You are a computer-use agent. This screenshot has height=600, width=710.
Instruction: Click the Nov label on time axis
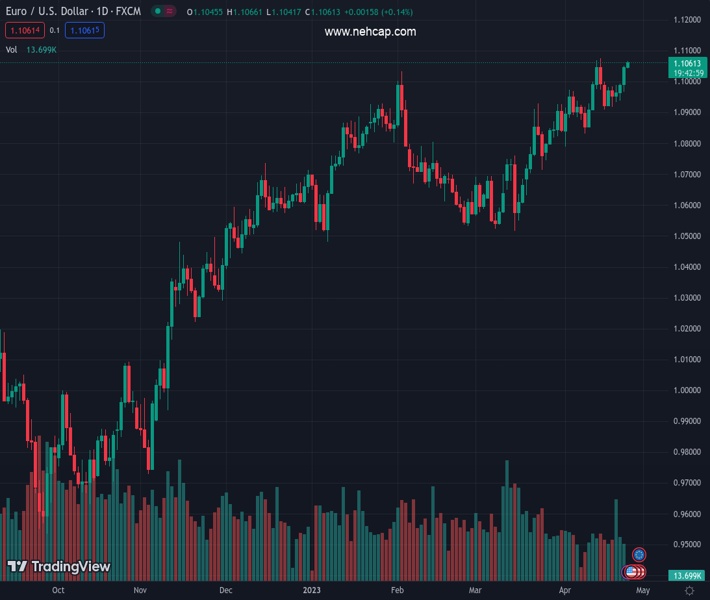coord(140,590)
